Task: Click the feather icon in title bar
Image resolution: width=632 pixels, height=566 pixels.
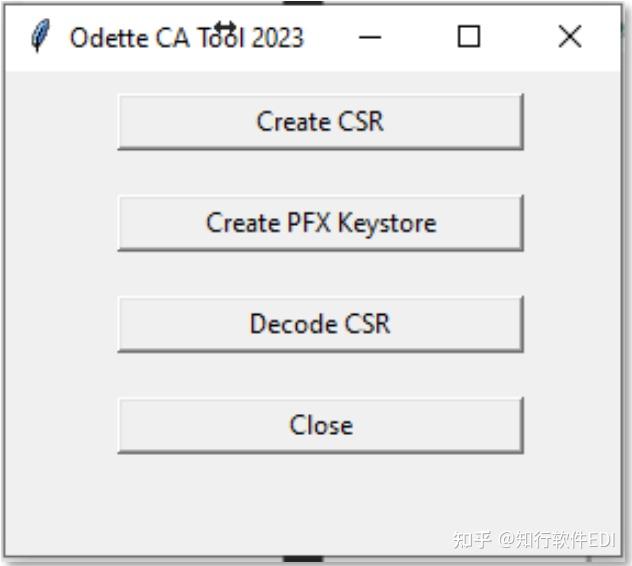Action: point(40,36)
